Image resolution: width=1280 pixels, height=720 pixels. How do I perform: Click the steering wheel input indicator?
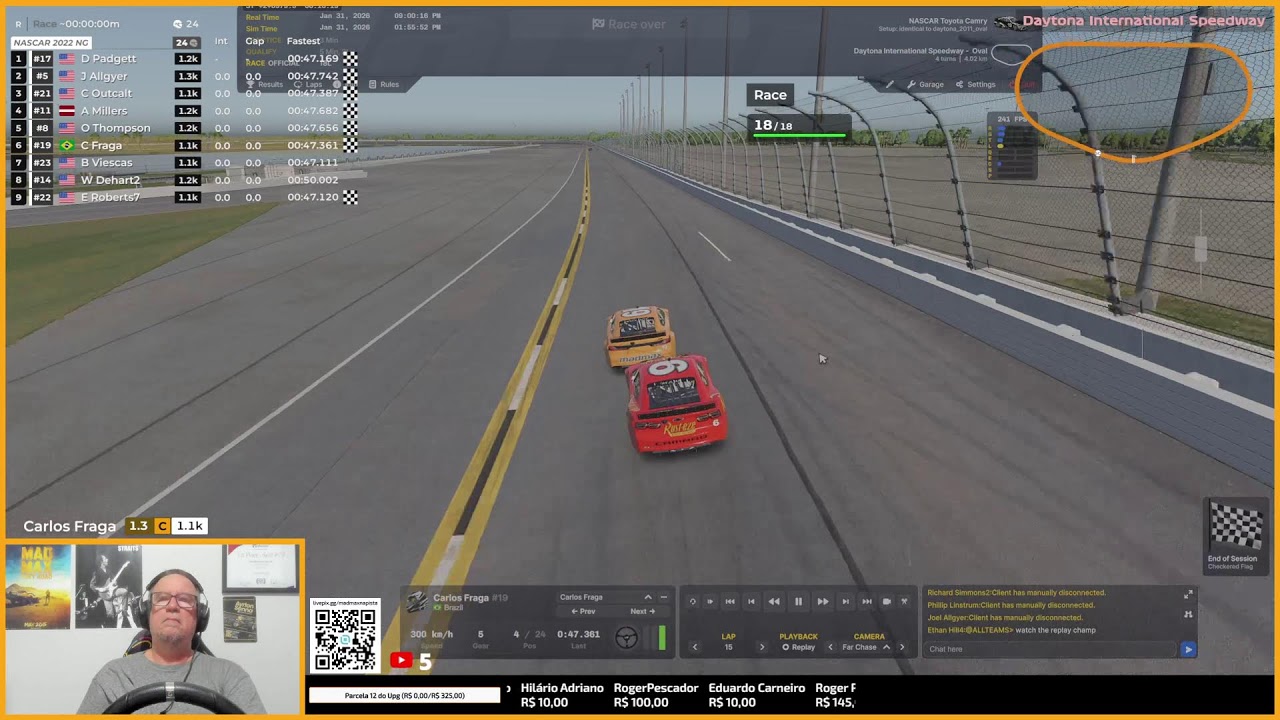(626, 638)
